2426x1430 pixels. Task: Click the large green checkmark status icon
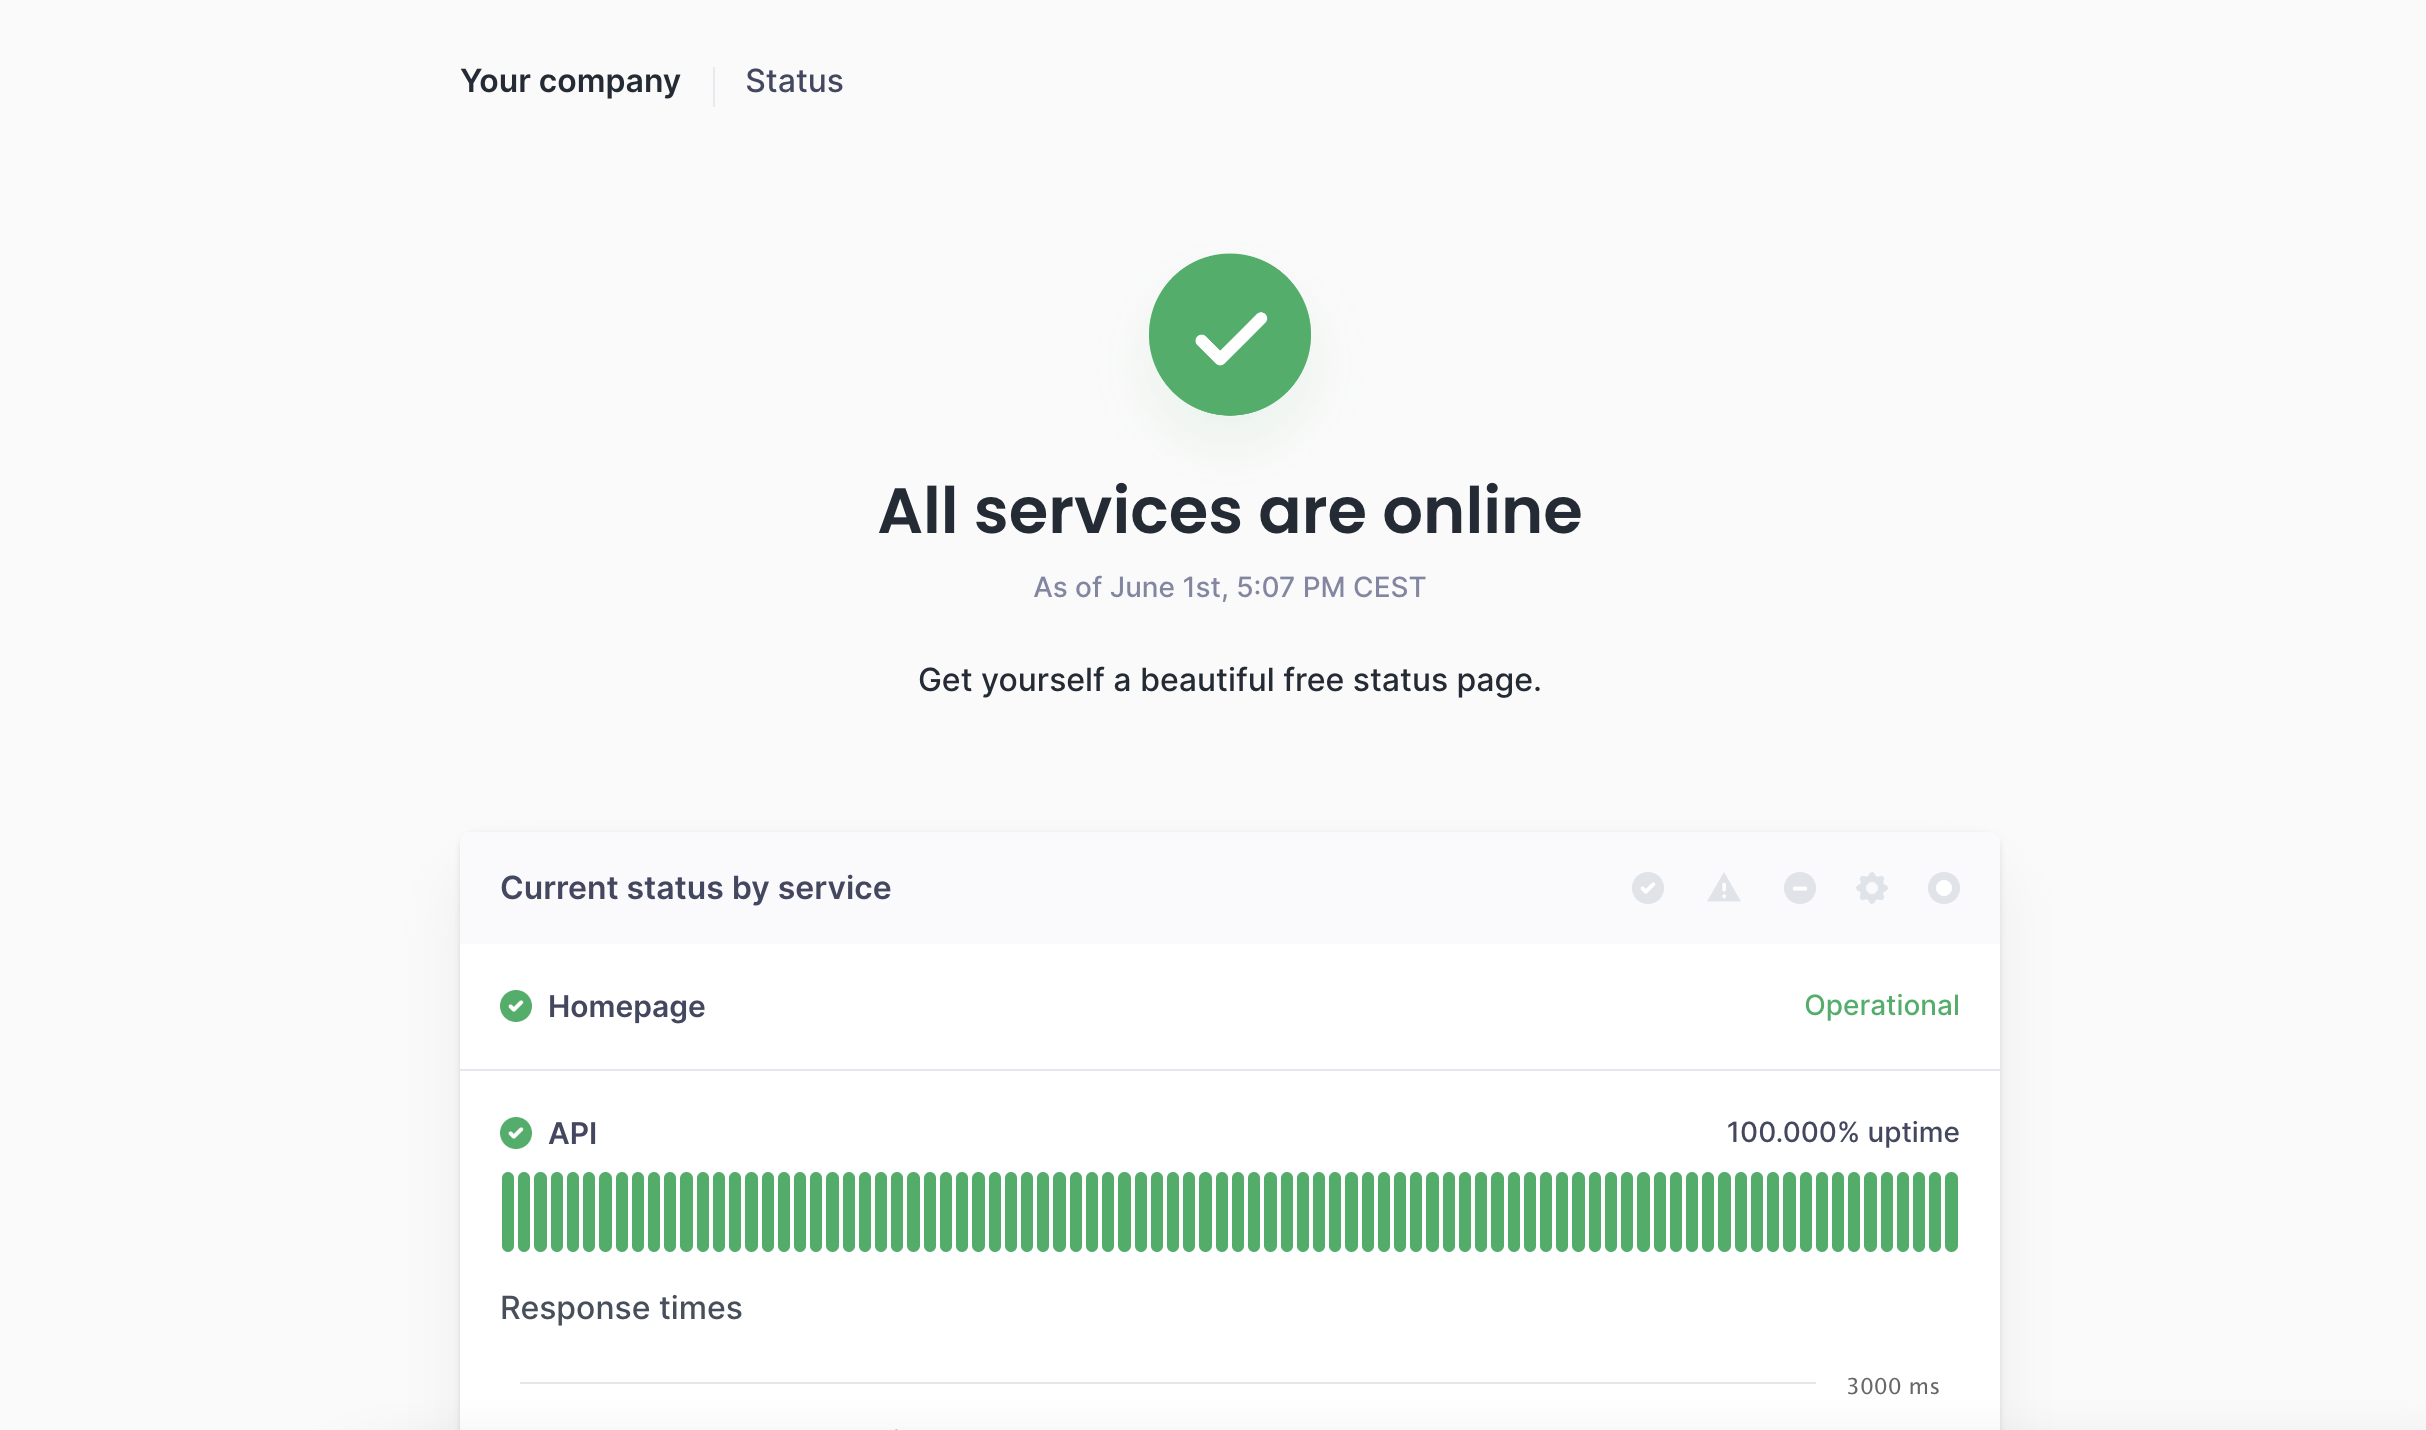[1229, 334]
